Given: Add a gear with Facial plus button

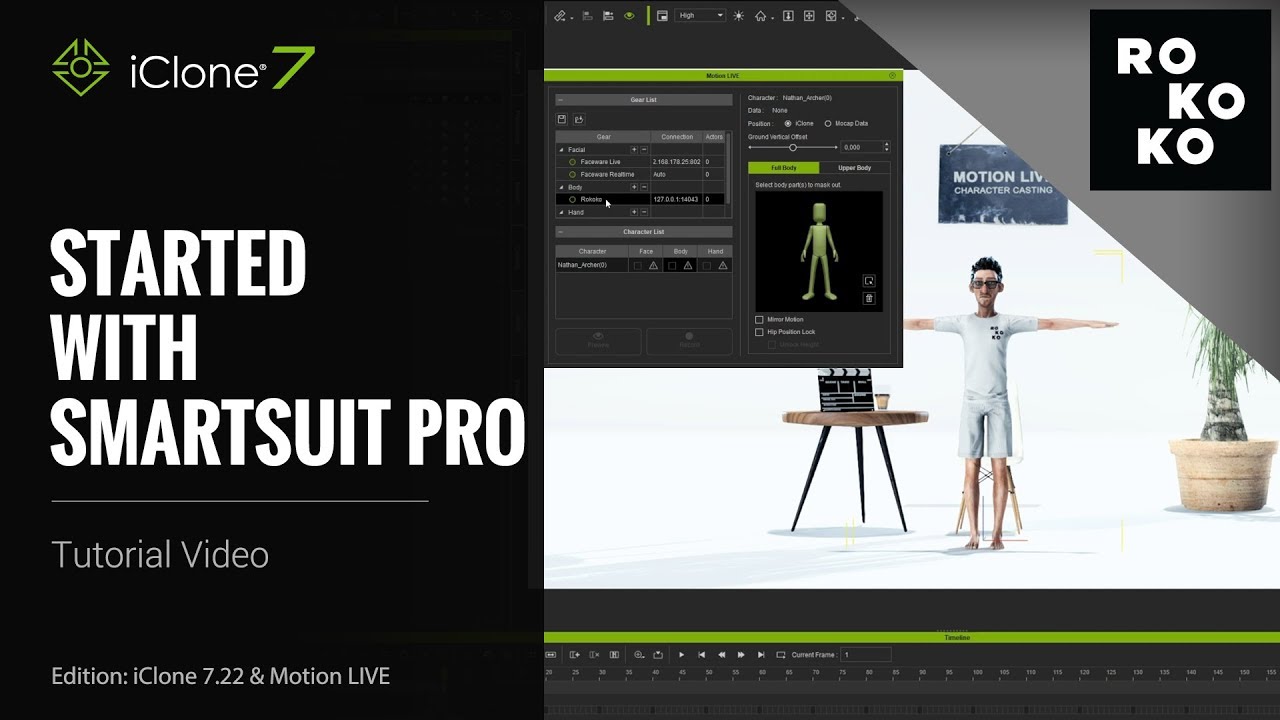Looking at the screenshot, I should [x=633, y=149].
